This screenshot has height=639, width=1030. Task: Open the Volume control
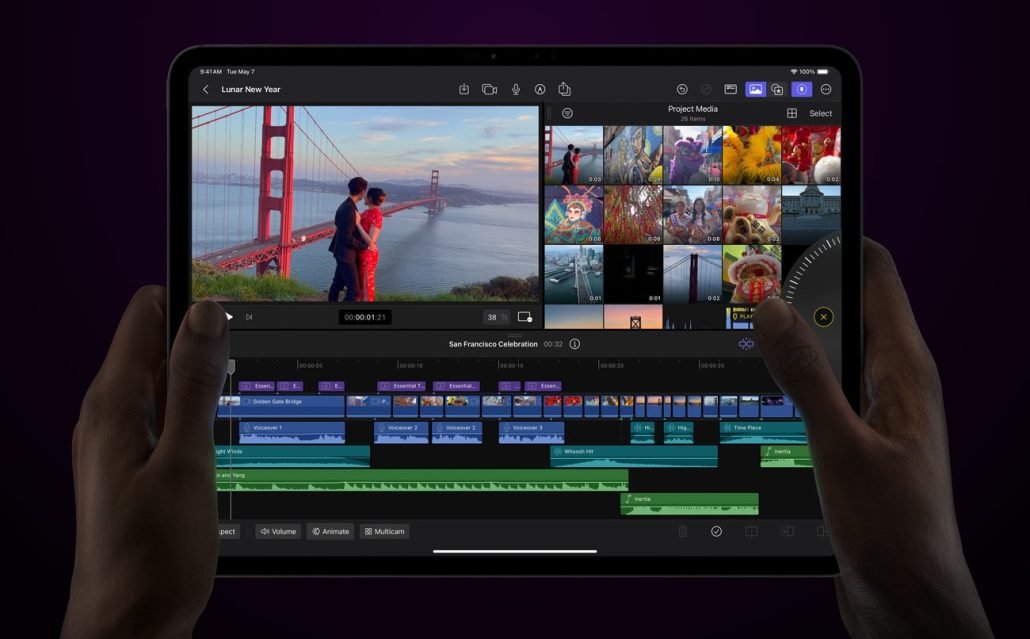click(279, 531)
